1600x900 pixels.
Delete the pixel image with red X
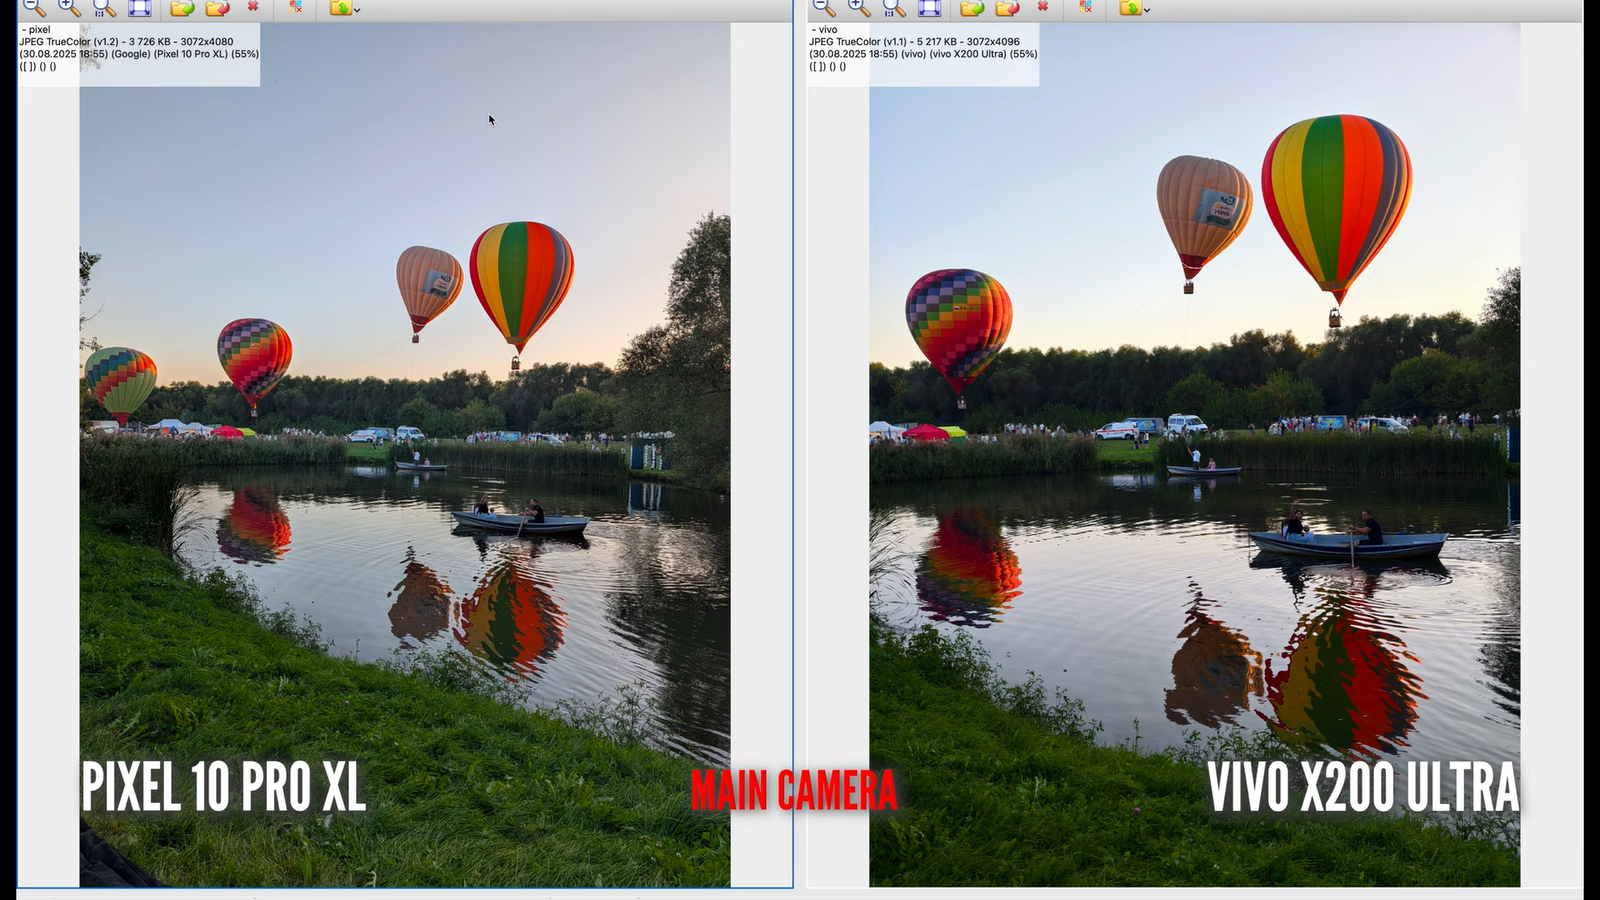[x=253, y=7]
